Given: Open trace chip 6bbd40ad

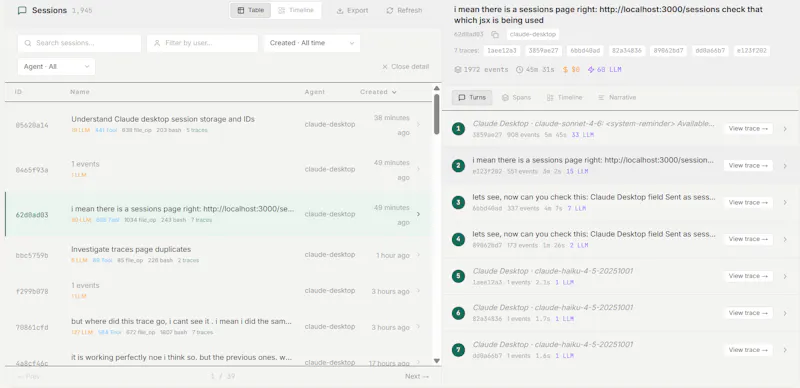Looking at the screenshot, I should click(585, 51).
